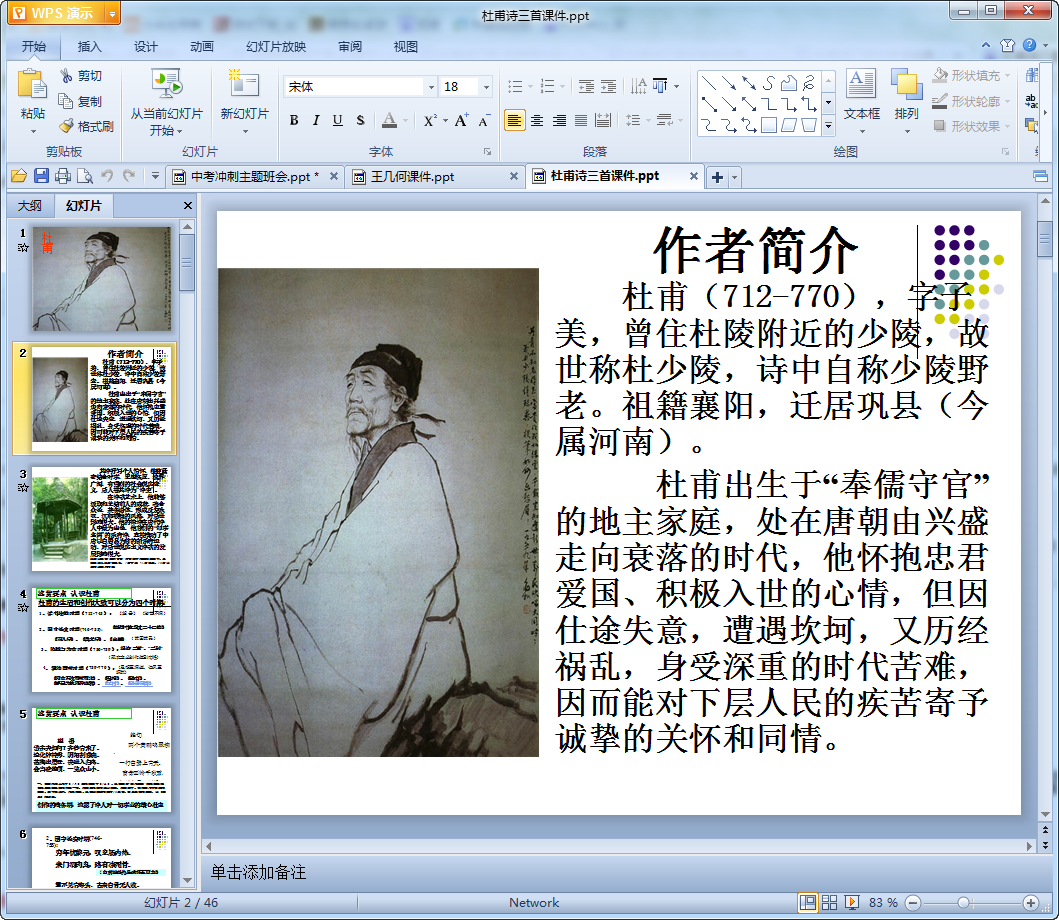
Task: Toggle bold formatting
Action: [x=294, y=120]
